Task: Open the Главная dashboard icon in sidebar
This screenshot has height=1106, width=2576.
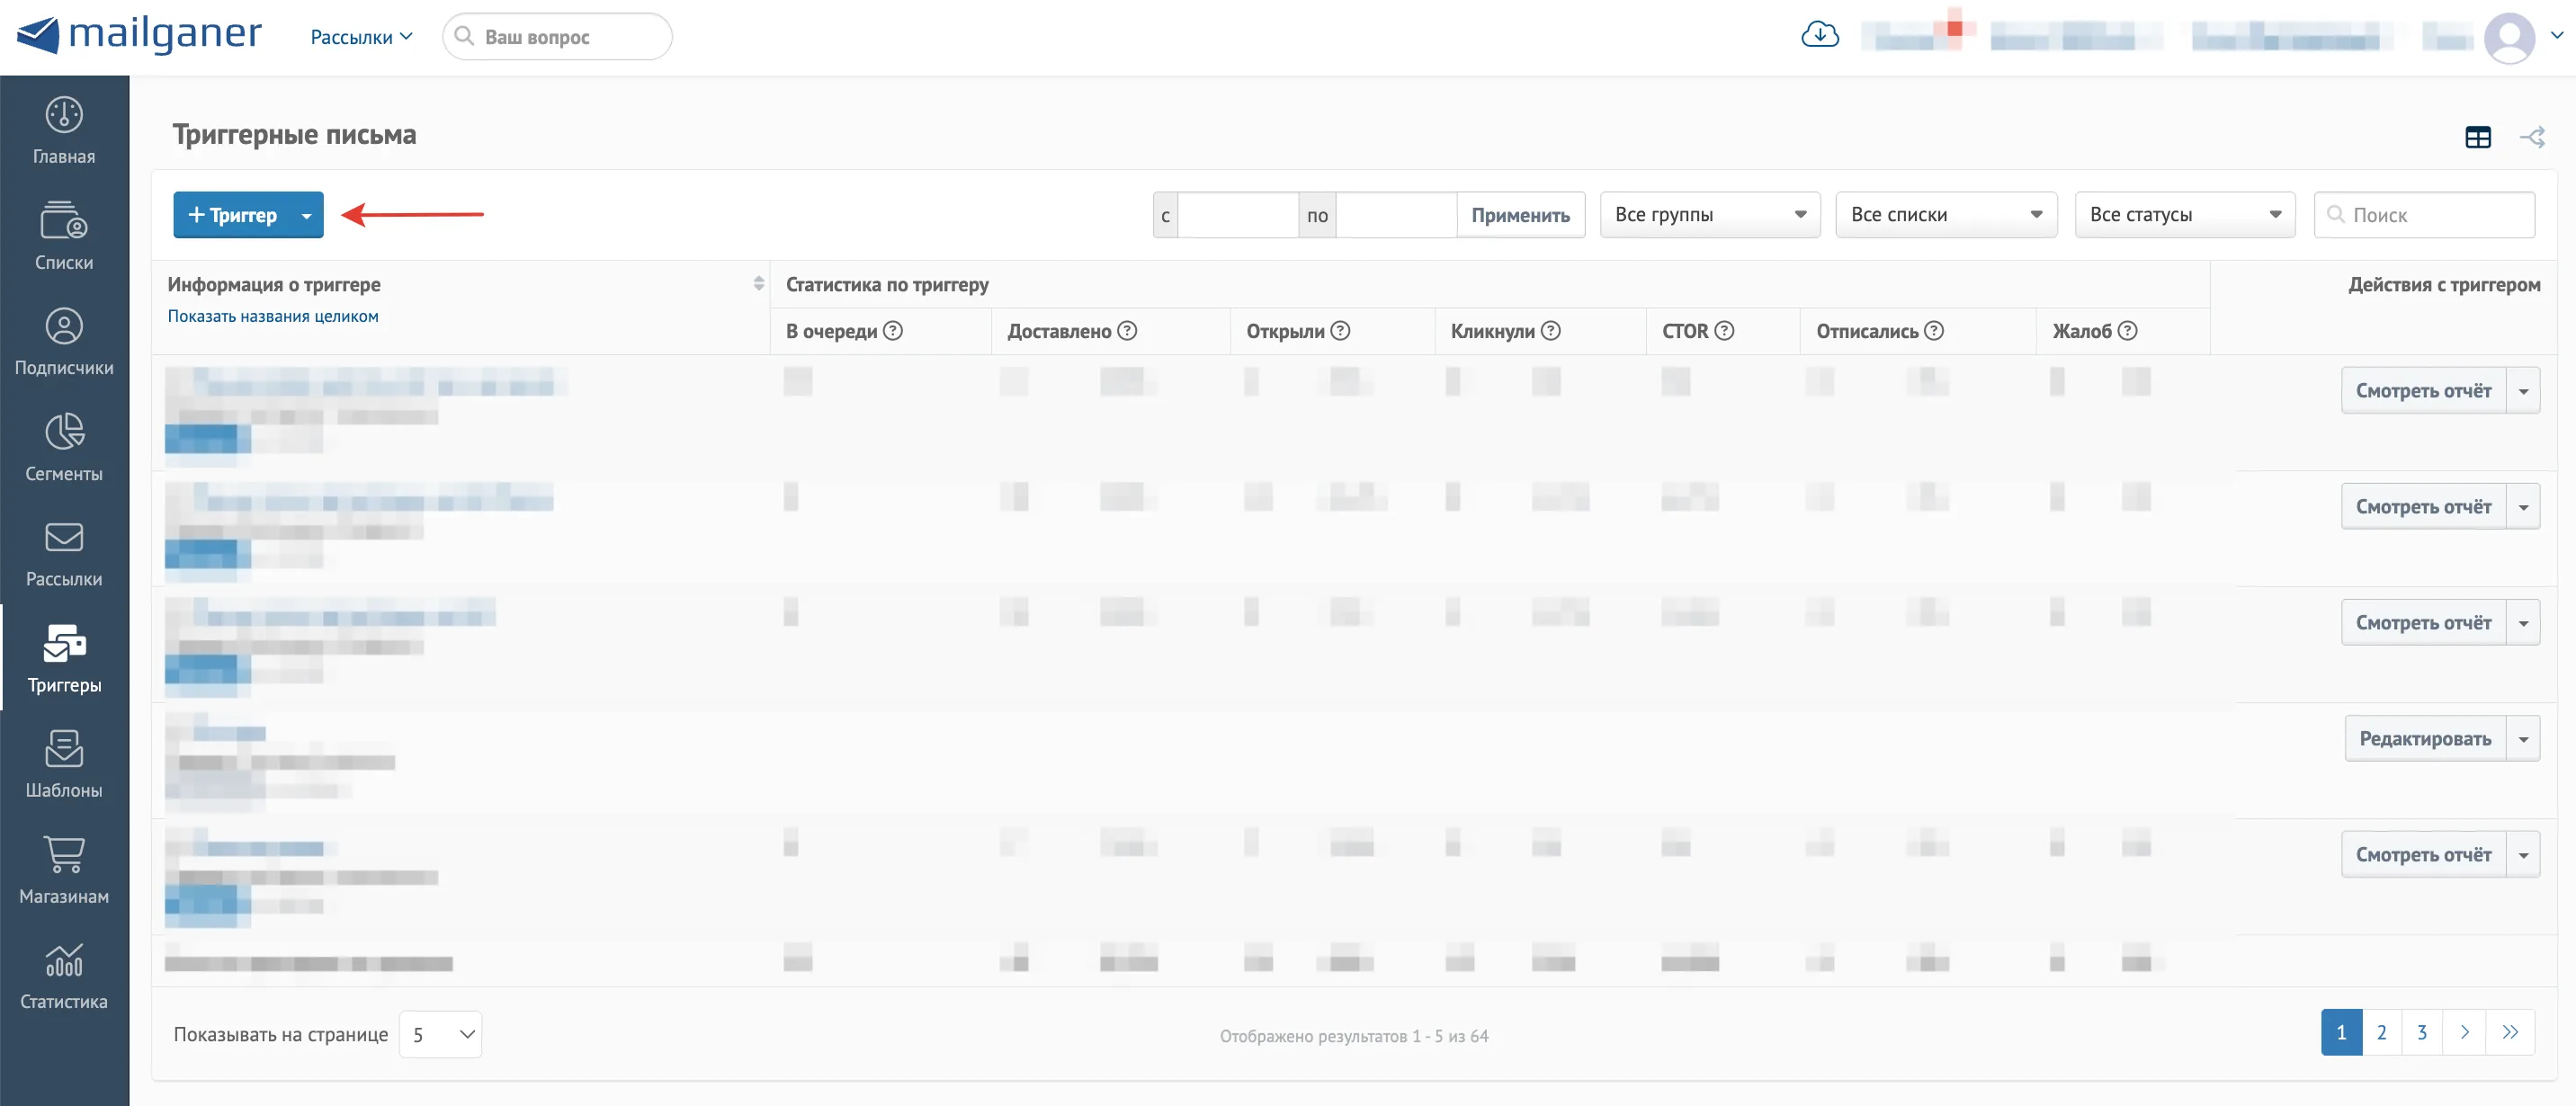Action: (x=64, y=116)
